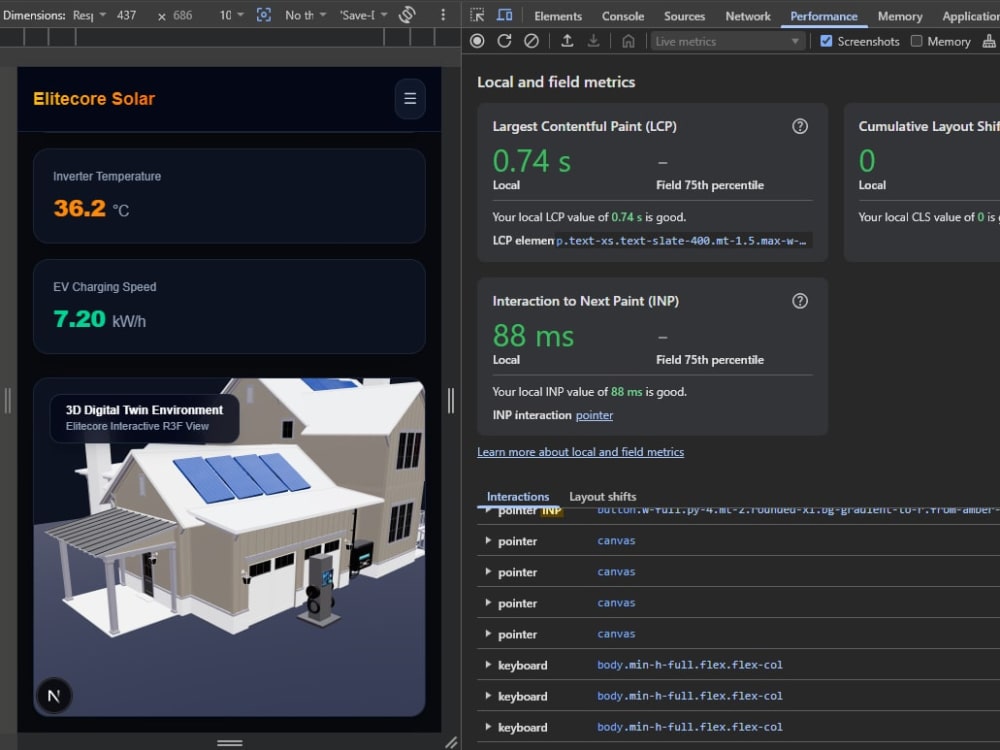1000x750 pixels.
Task: Switch to the Memory panel tab
Action: pos(900,16)
